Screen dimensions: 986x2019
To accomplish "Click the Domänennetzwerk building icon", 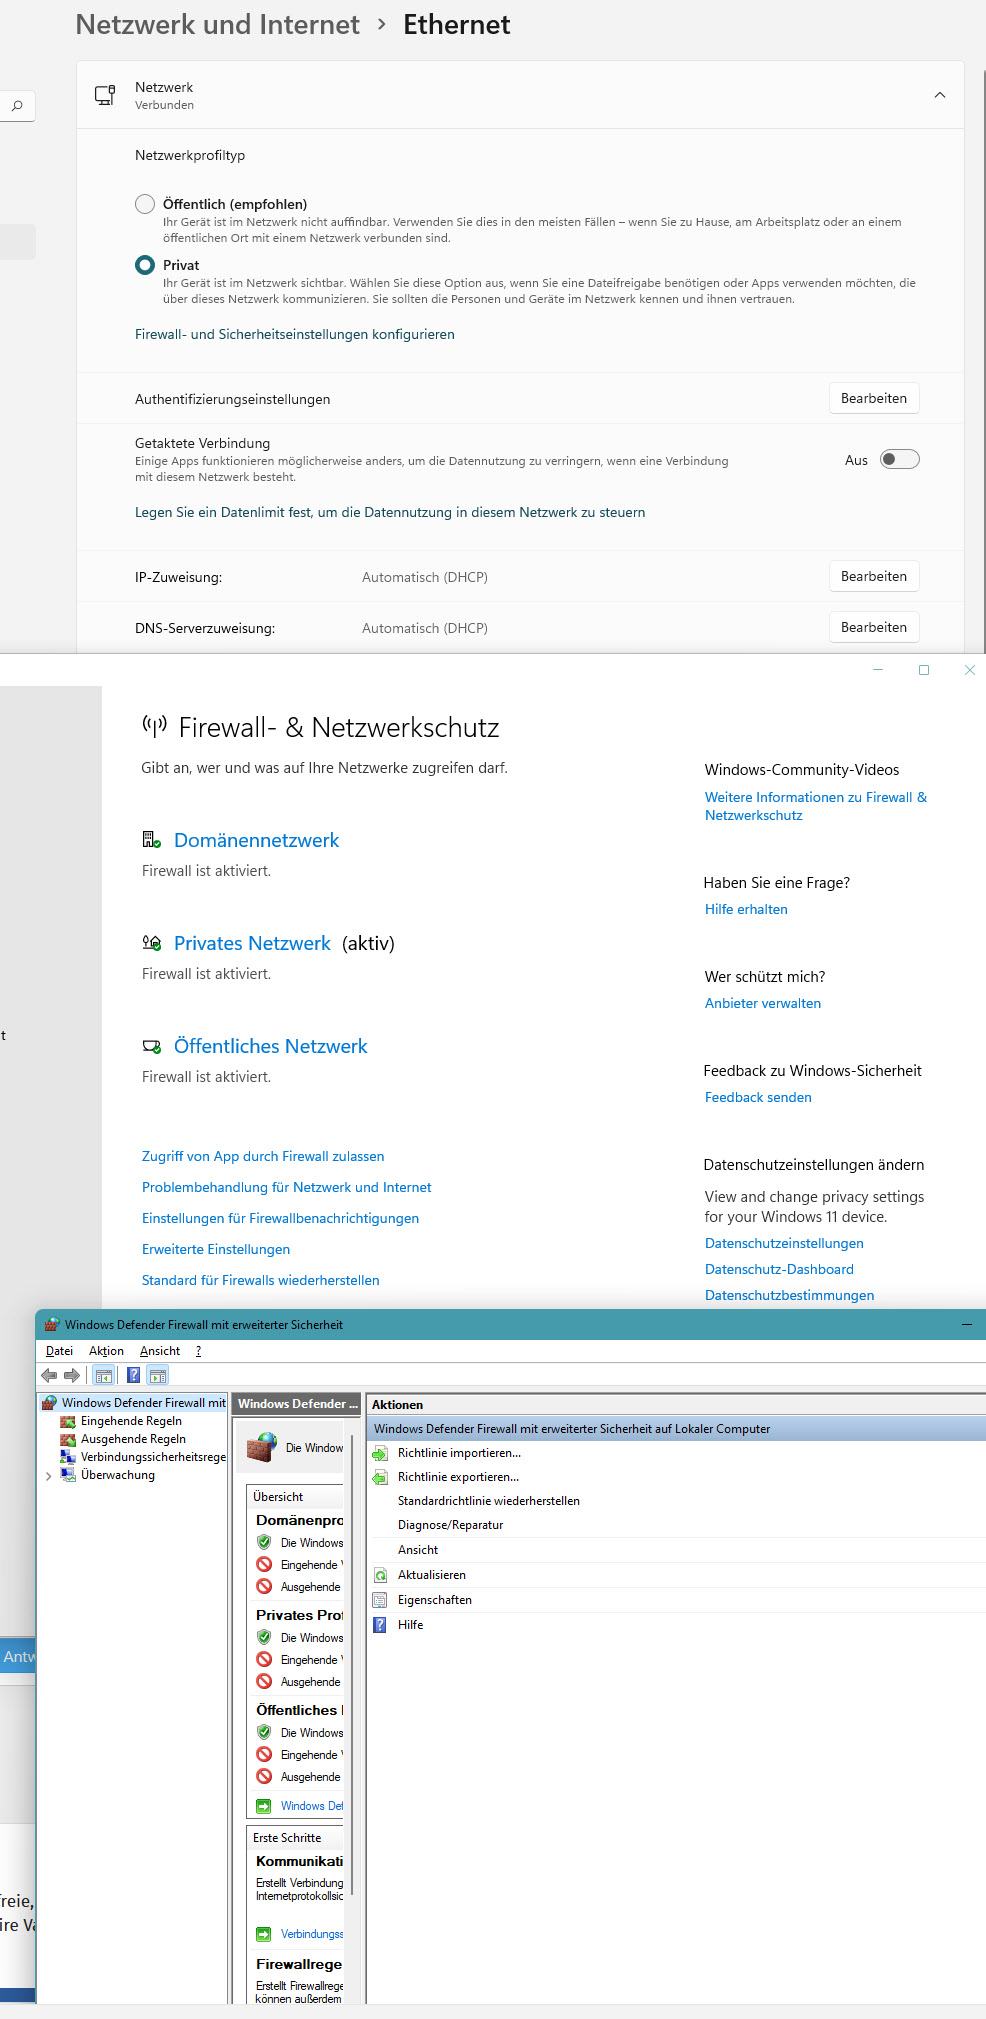I will coord(152,840).
